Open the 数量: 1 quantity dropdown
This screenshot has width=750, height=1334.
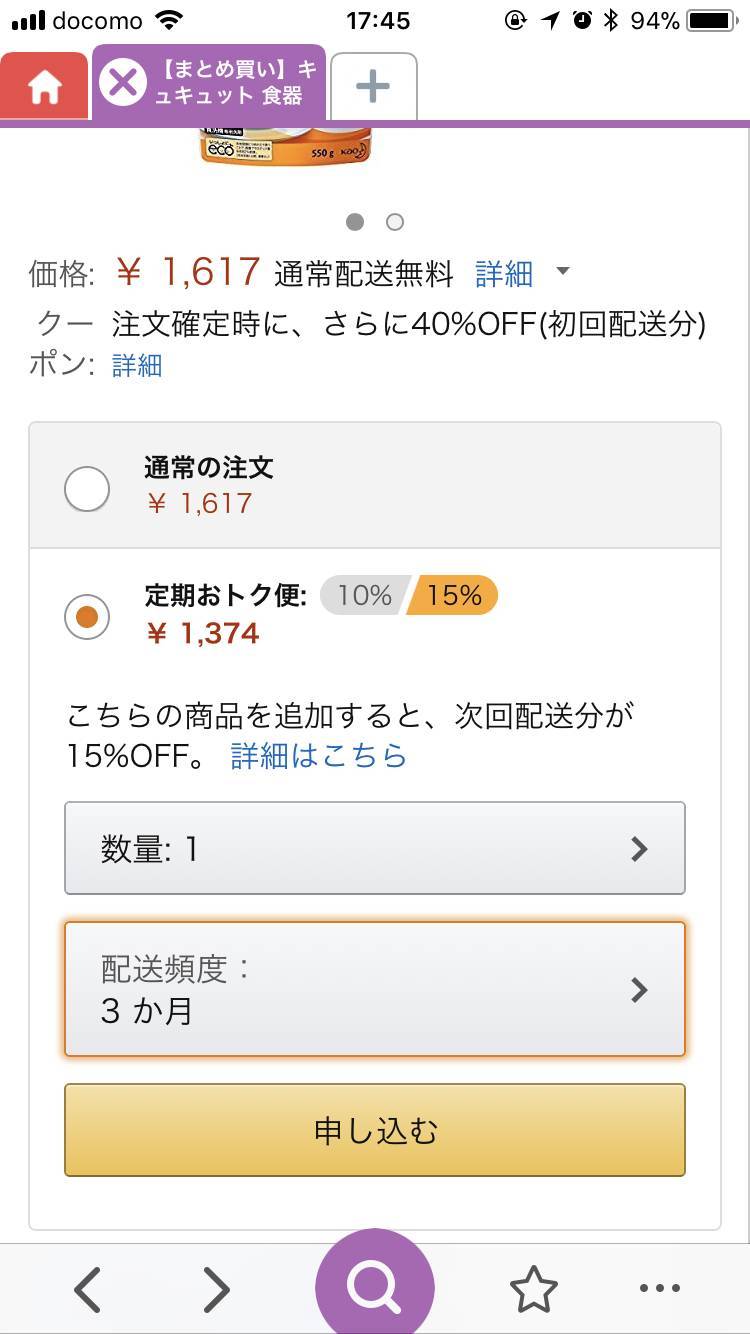[x=375, y=848]
